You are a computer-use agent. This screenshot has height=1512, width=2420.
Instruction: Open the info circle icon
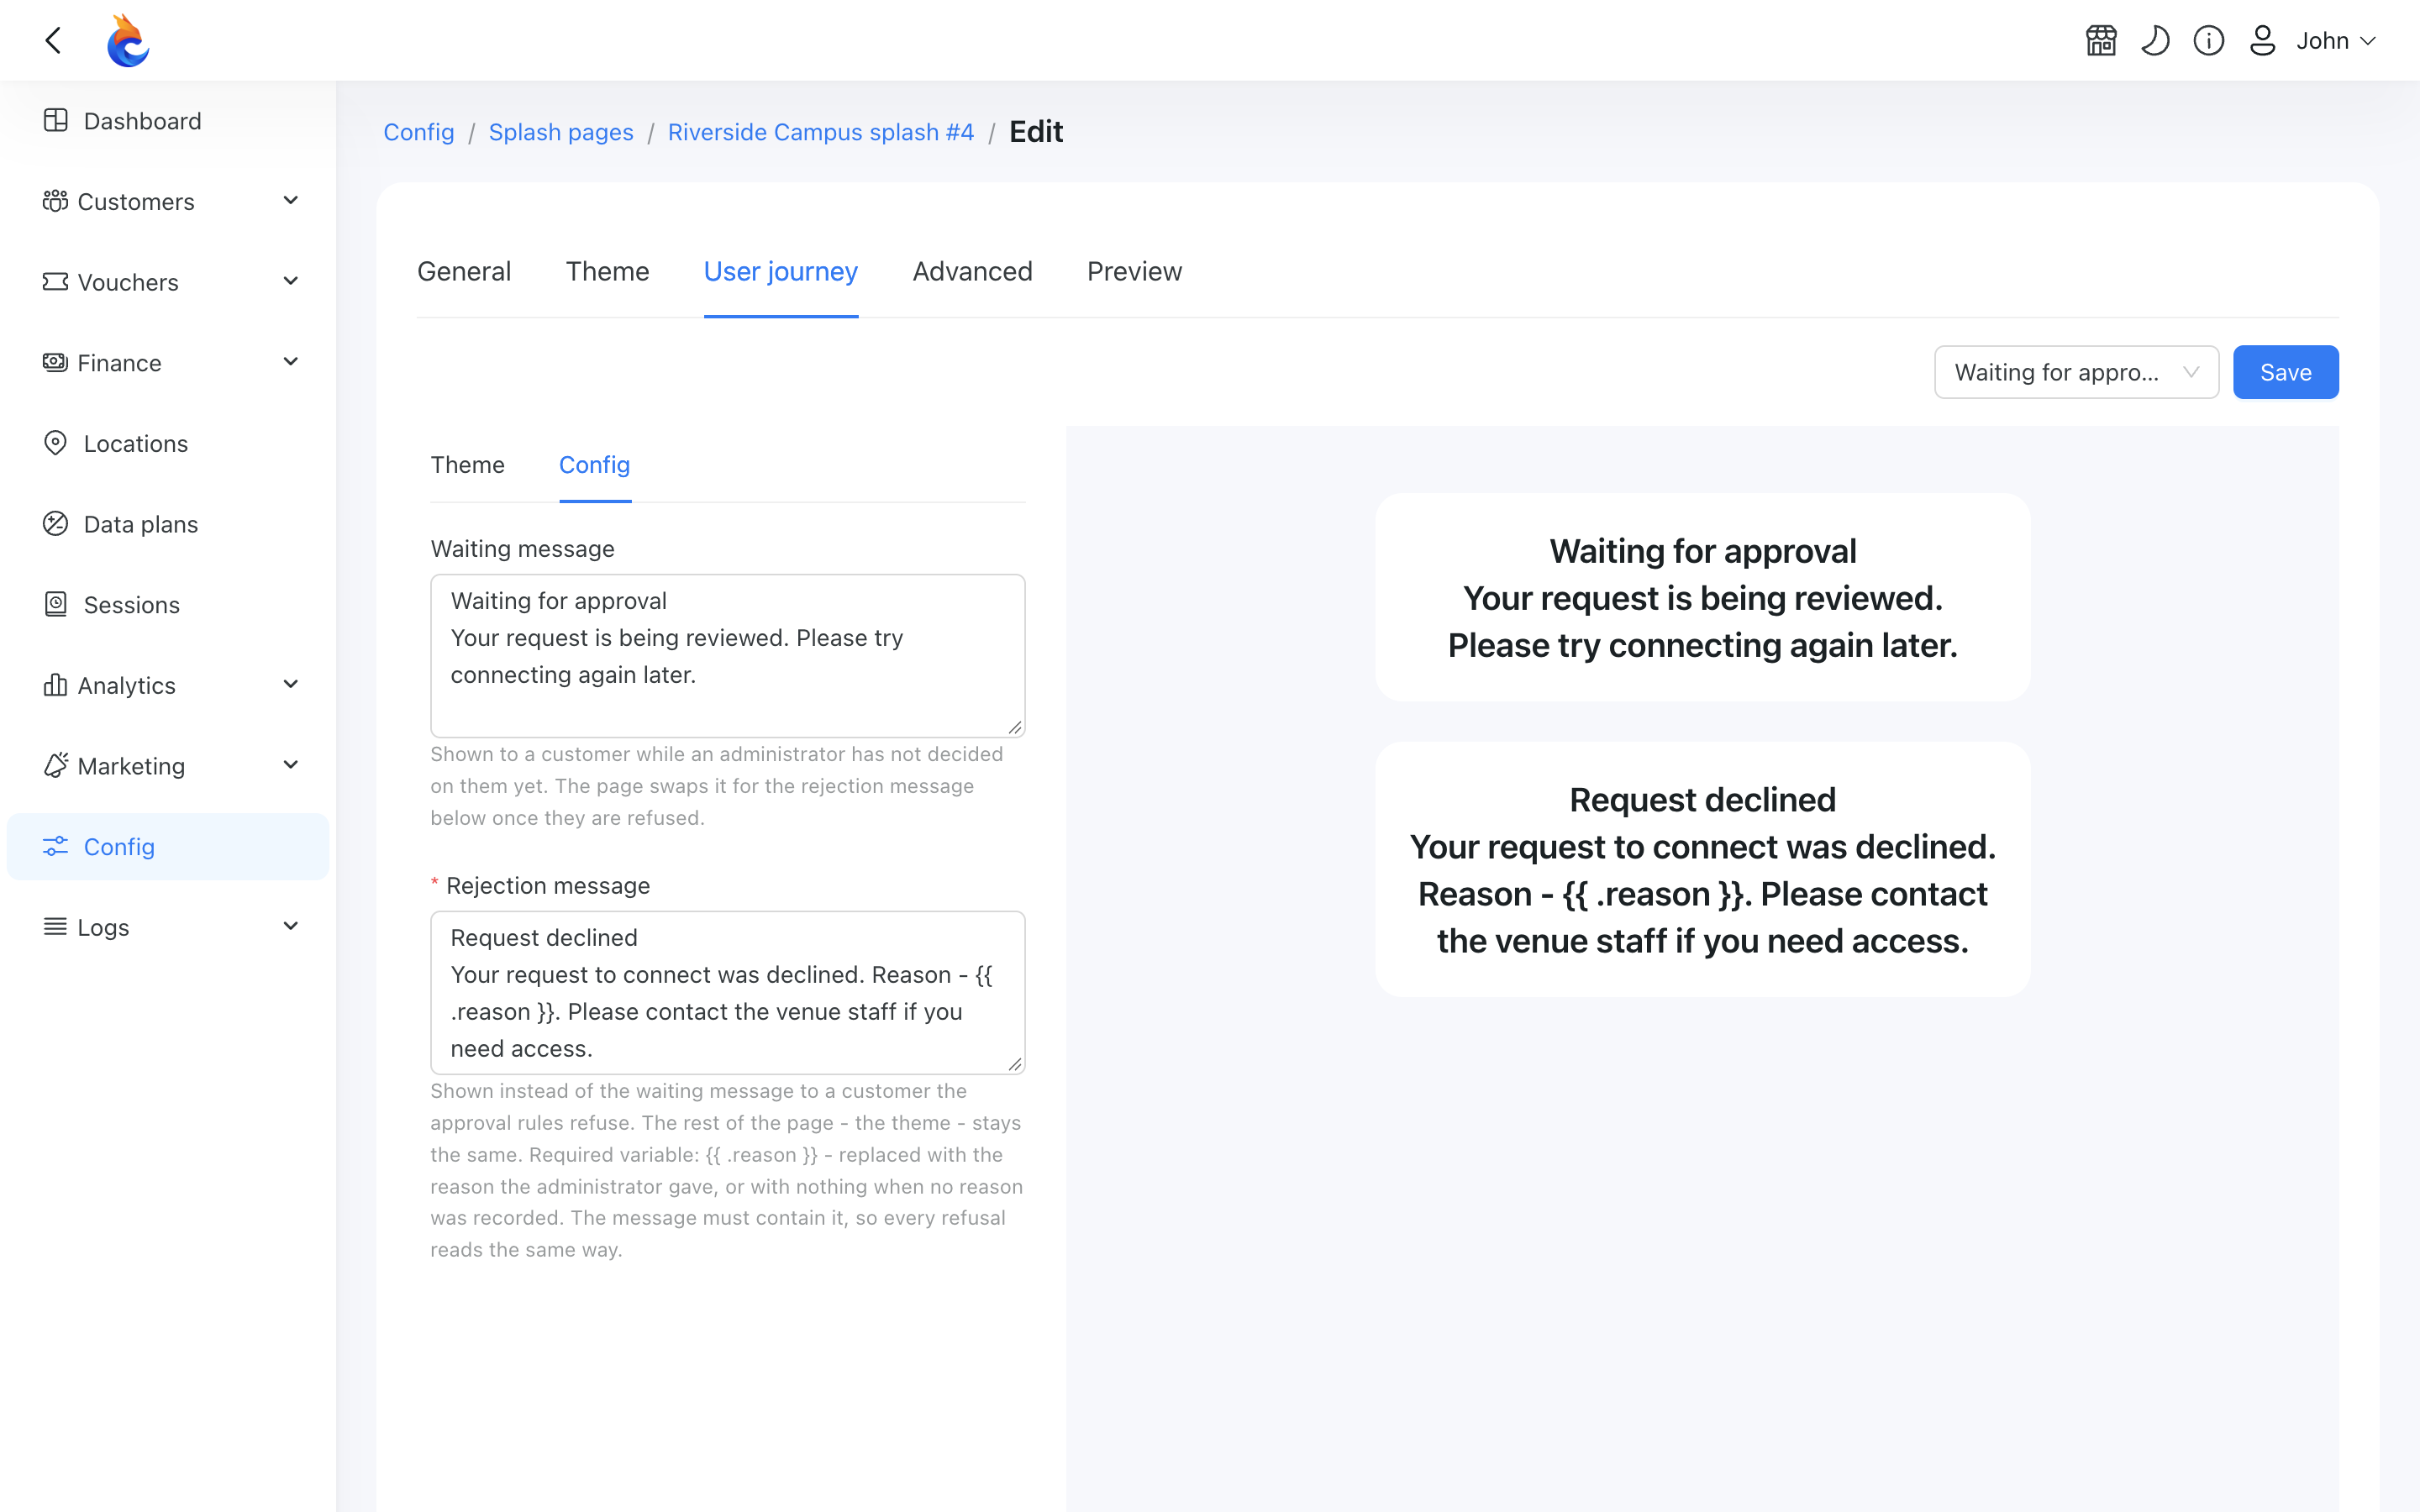click(x=2209, y=40)
